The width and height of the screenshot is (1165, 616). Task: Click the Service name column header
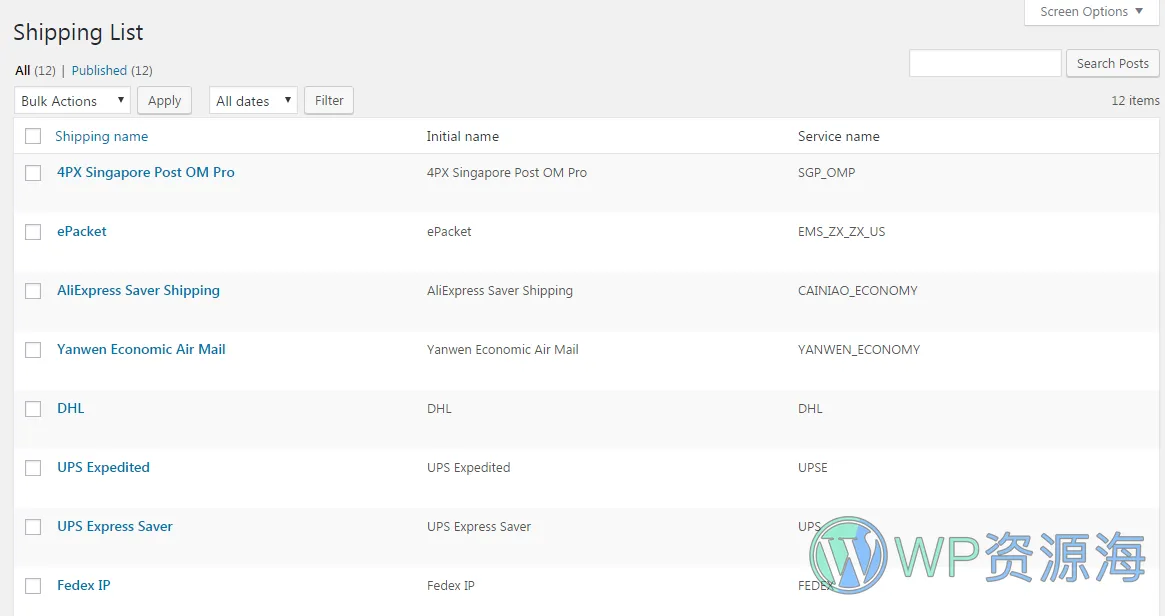839,137
